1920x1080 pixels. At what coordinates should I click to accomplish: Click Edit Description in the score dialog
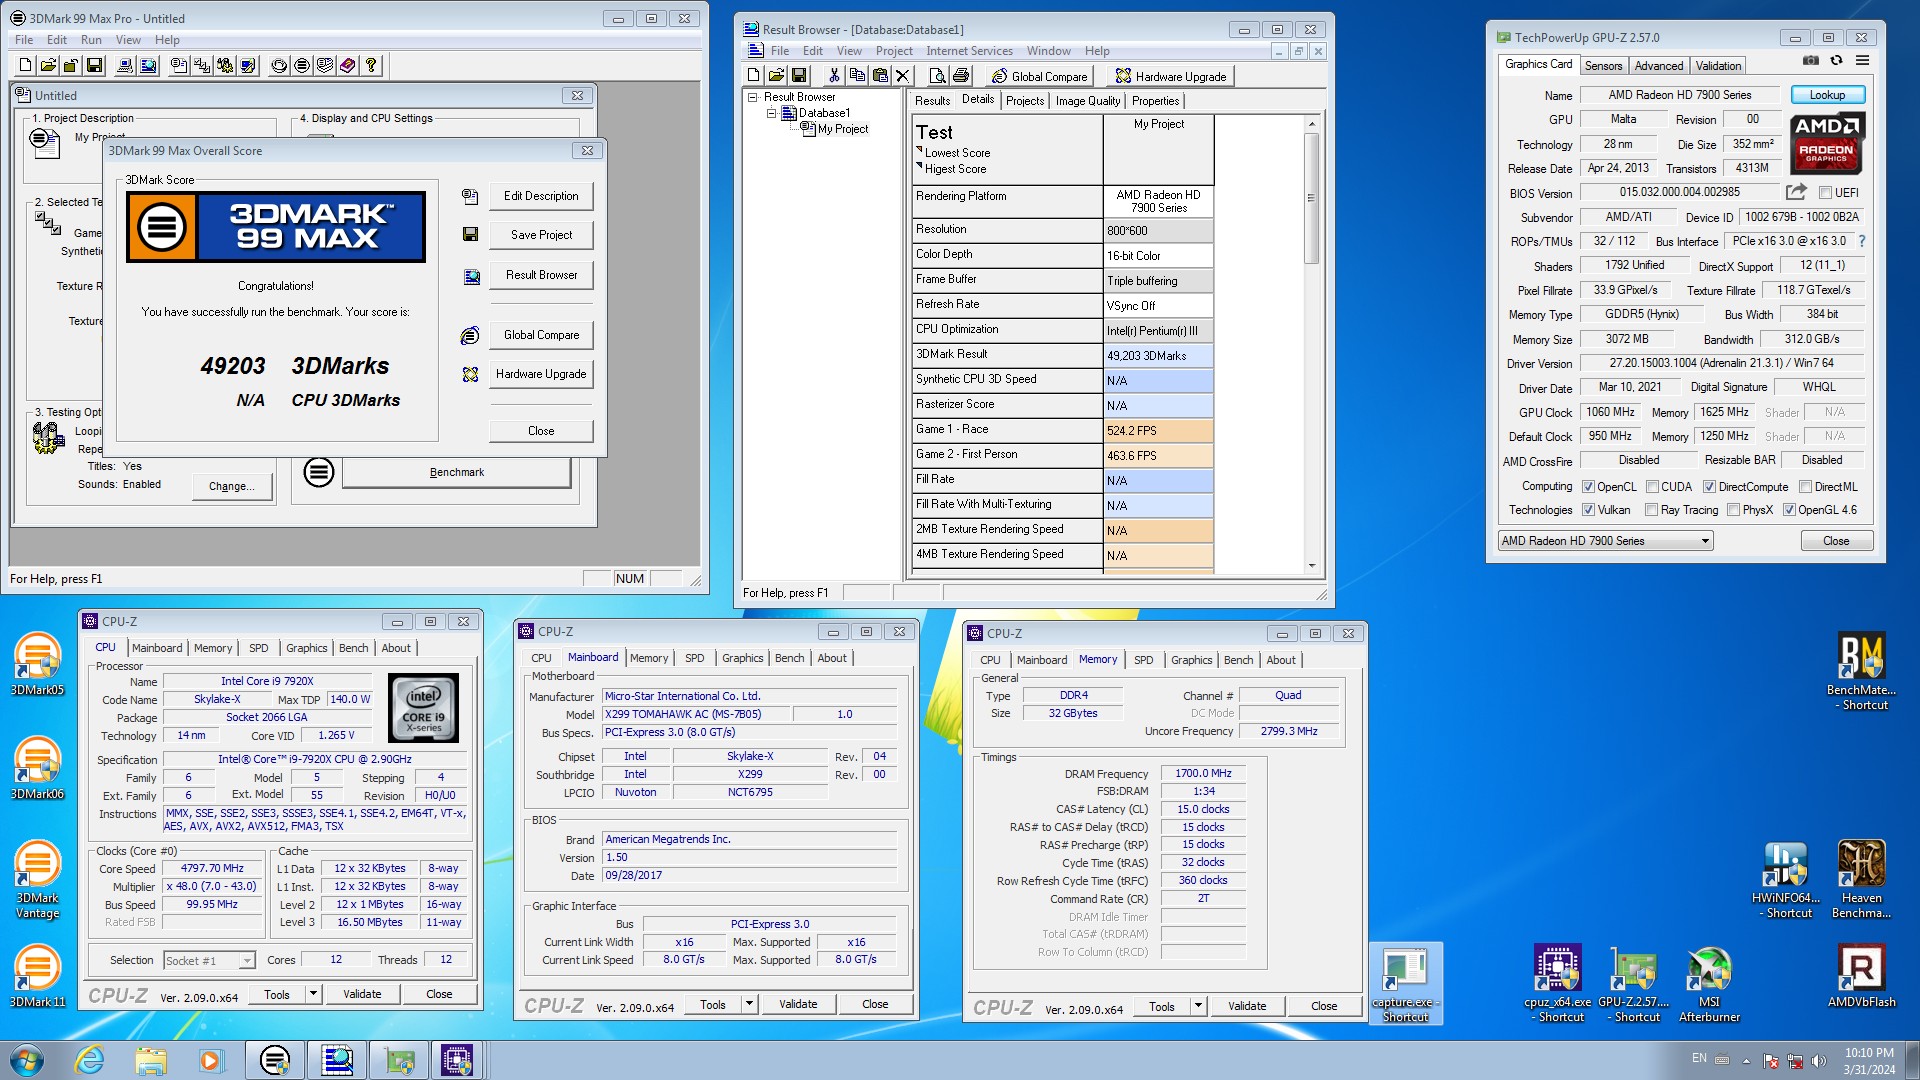pyautogui.click(x=541, y=196)
